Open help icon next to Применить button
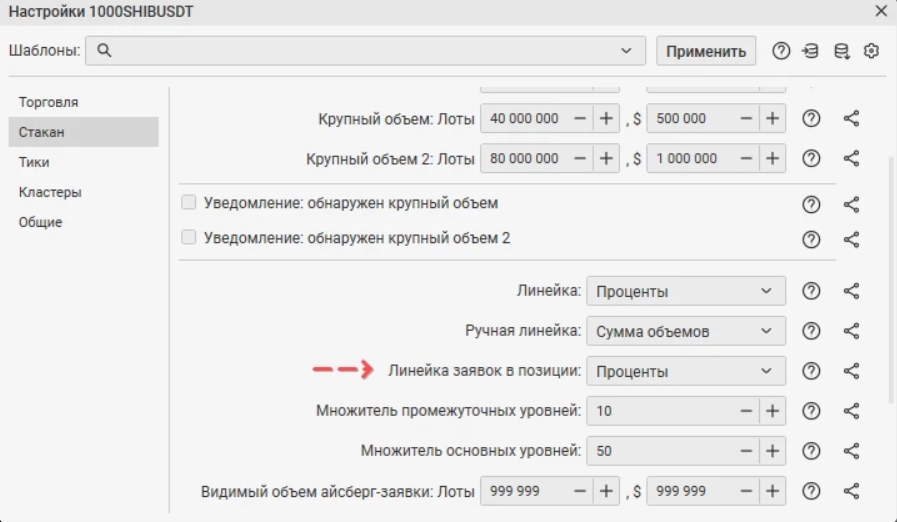Screen dimensions: 897x522 (x=781, y=51)
